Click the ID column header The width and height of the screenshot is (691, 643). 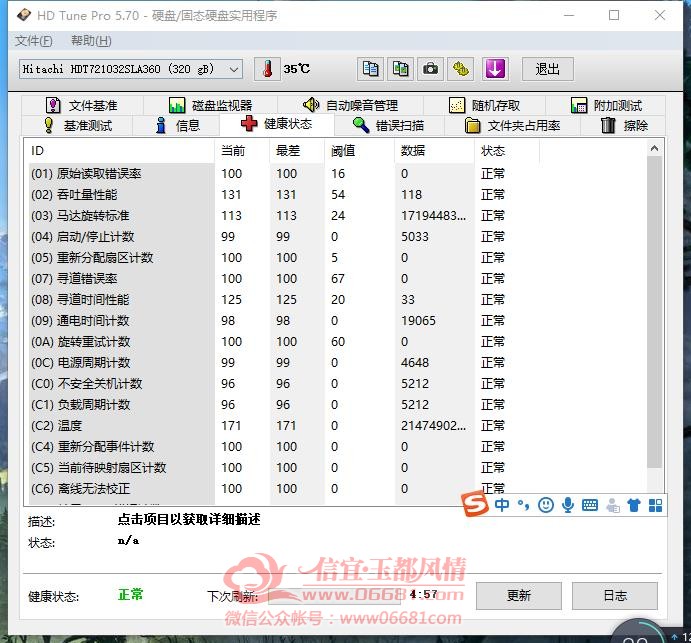(121, 151)
